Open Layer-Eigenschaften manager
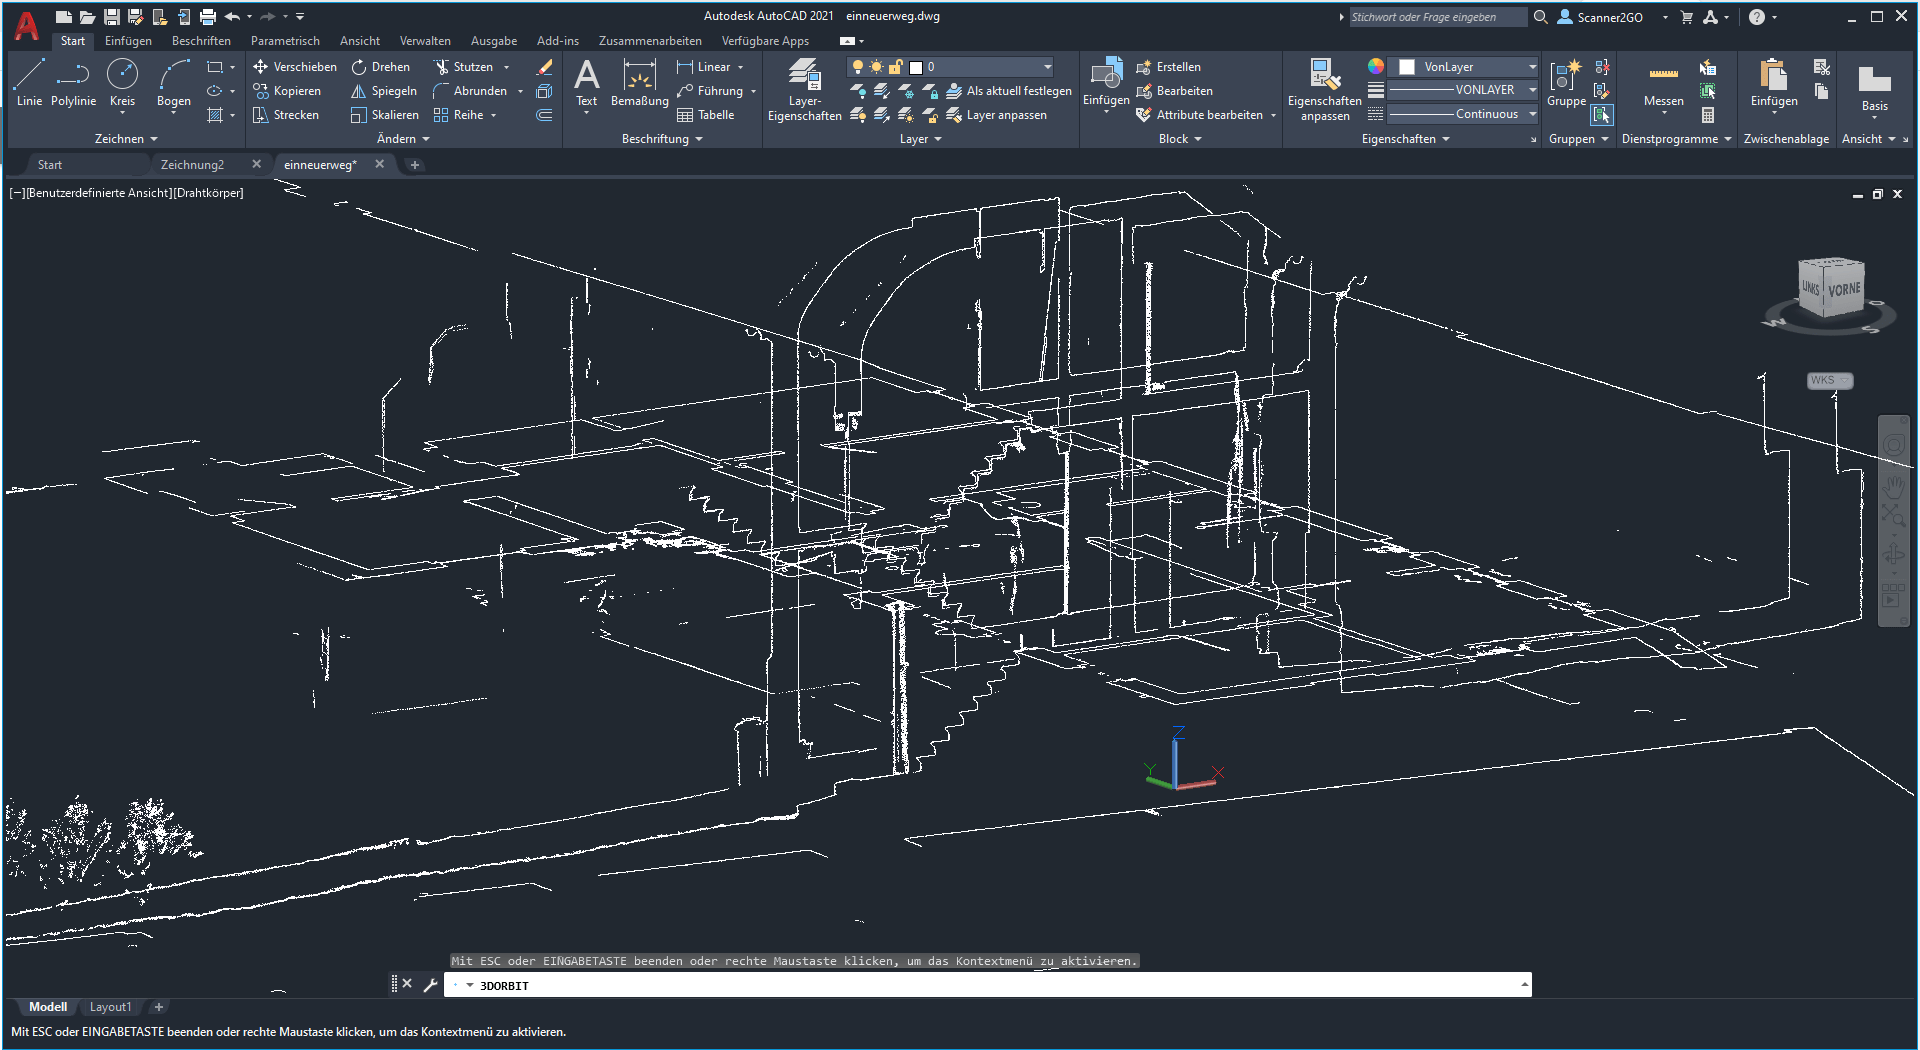Viewport: 1920px width, 1050px height. point(804,90)
